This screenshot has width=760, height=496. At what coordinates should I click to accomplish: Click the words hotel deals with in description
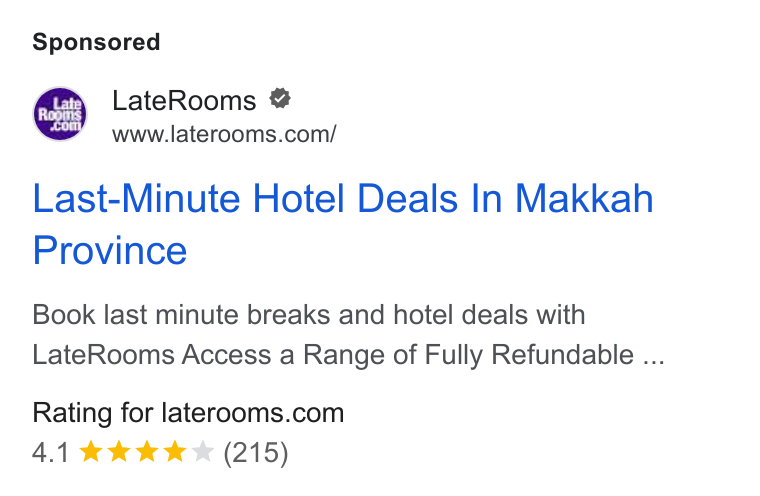[x=489, y=315]
